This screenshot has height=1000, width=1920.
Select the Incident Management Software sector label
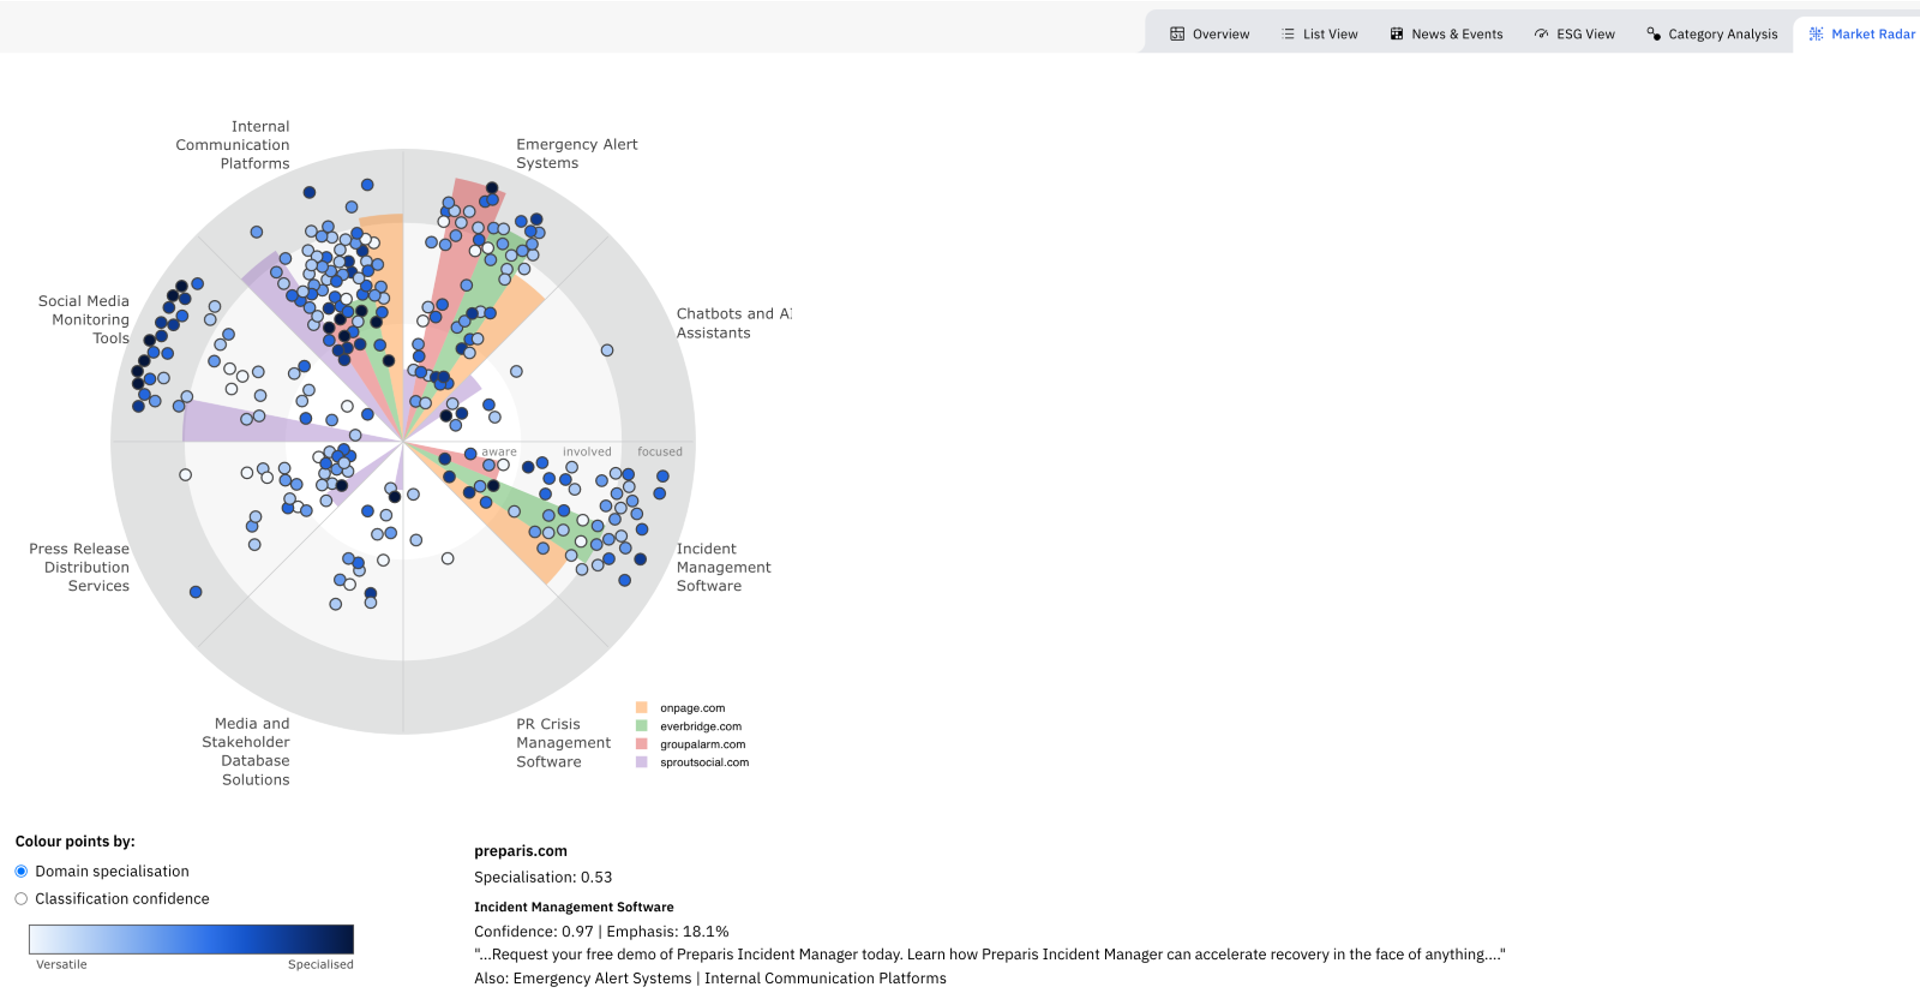point(723,567)
